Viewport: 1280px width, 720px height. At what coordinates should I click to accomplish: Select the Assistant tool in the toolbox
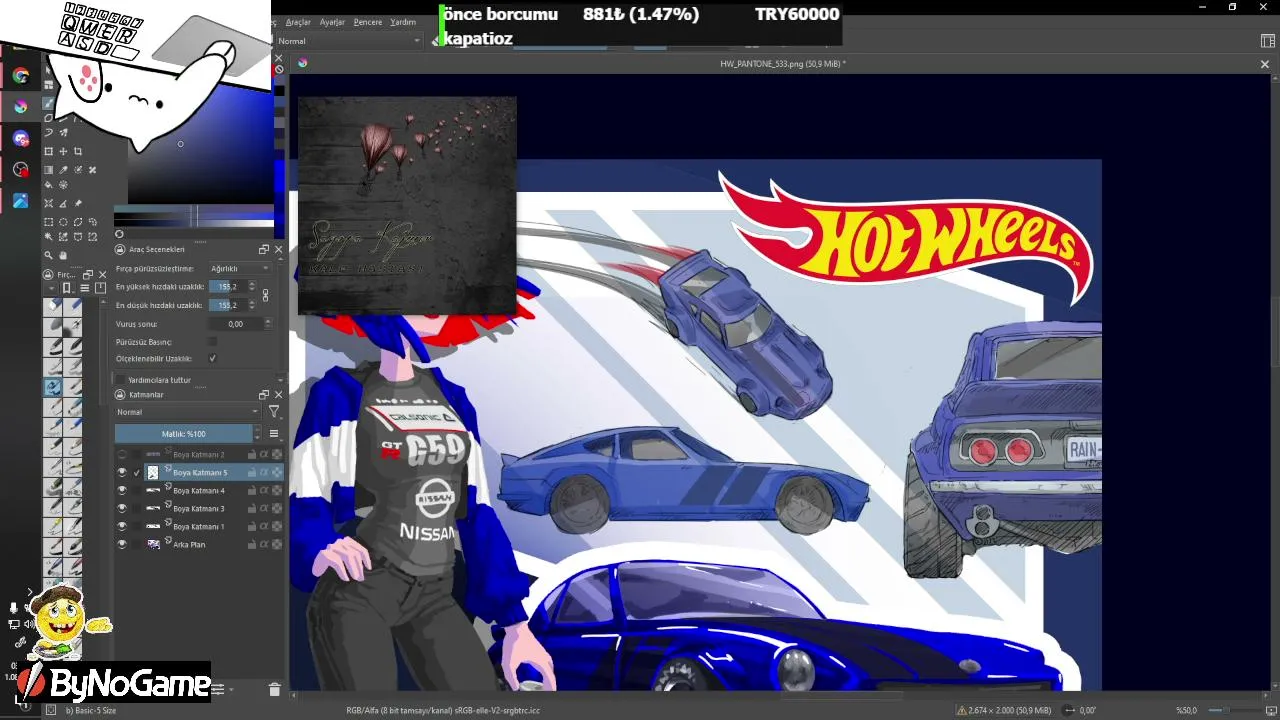(48, 203)
